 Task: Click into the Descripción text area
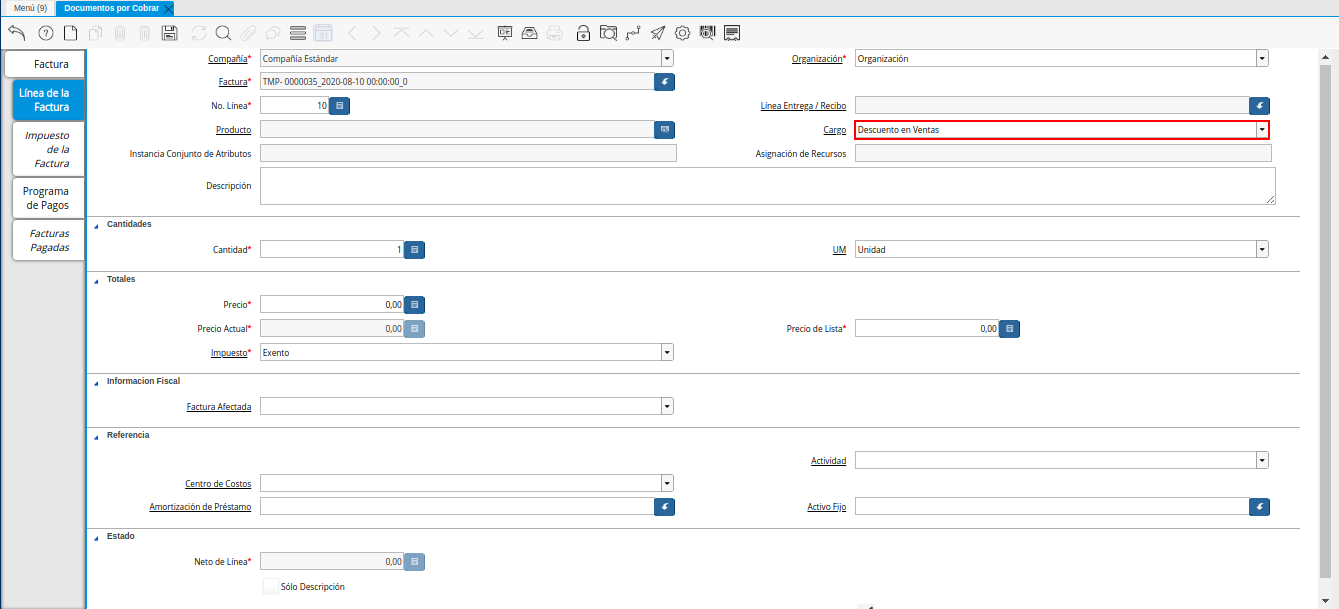coord(766,186)
